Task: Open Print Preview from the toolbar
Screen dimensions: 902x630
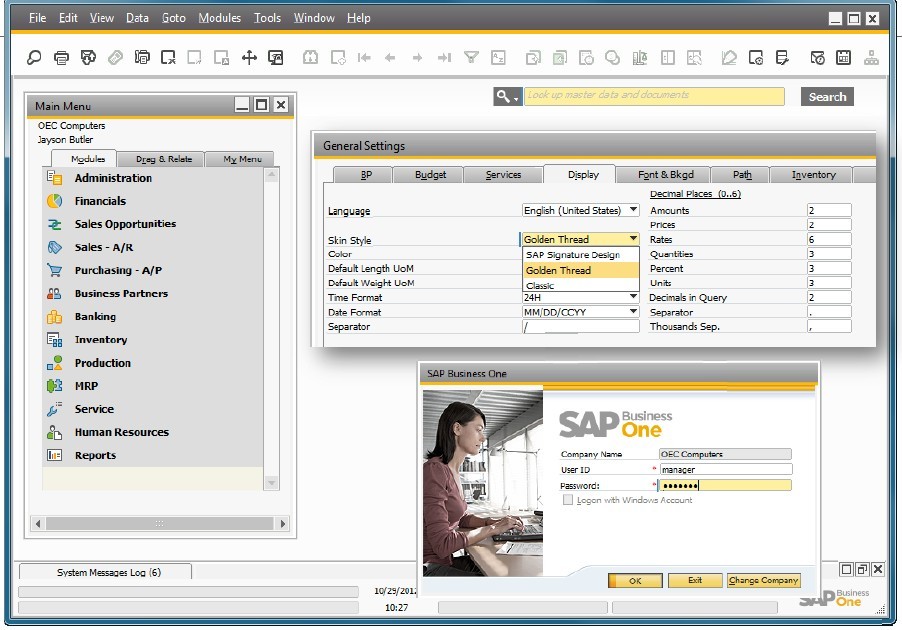Action: (x=87, y=58)
